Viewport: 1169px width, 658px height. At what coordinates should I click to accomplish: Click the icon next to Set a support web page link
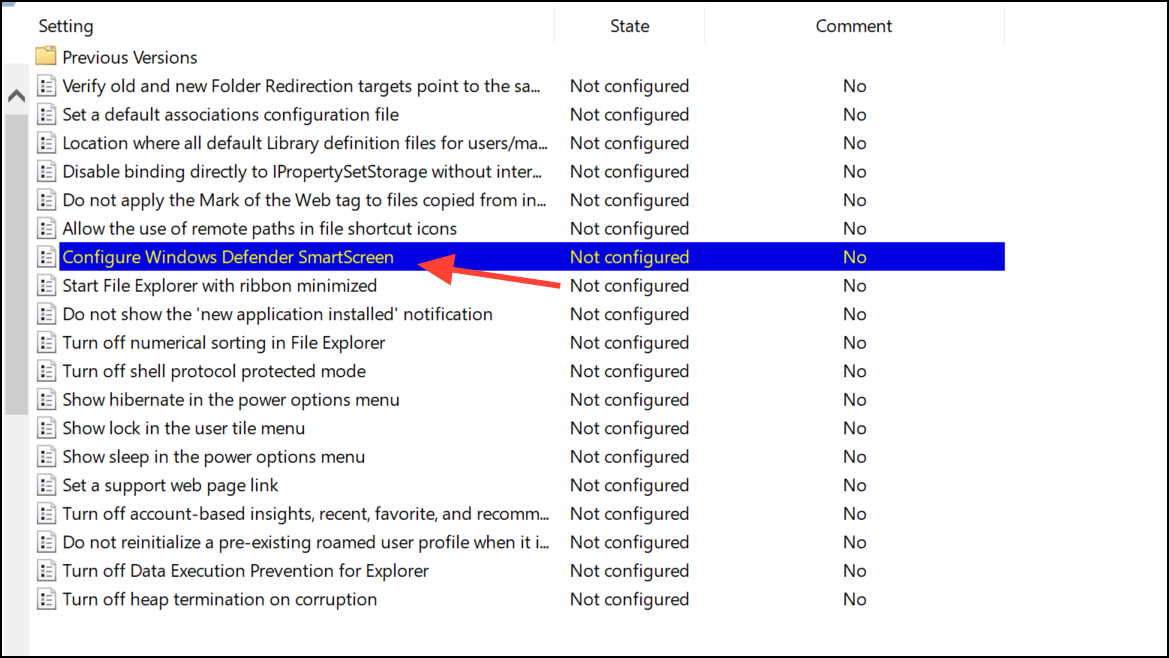[x=46, y=485]
